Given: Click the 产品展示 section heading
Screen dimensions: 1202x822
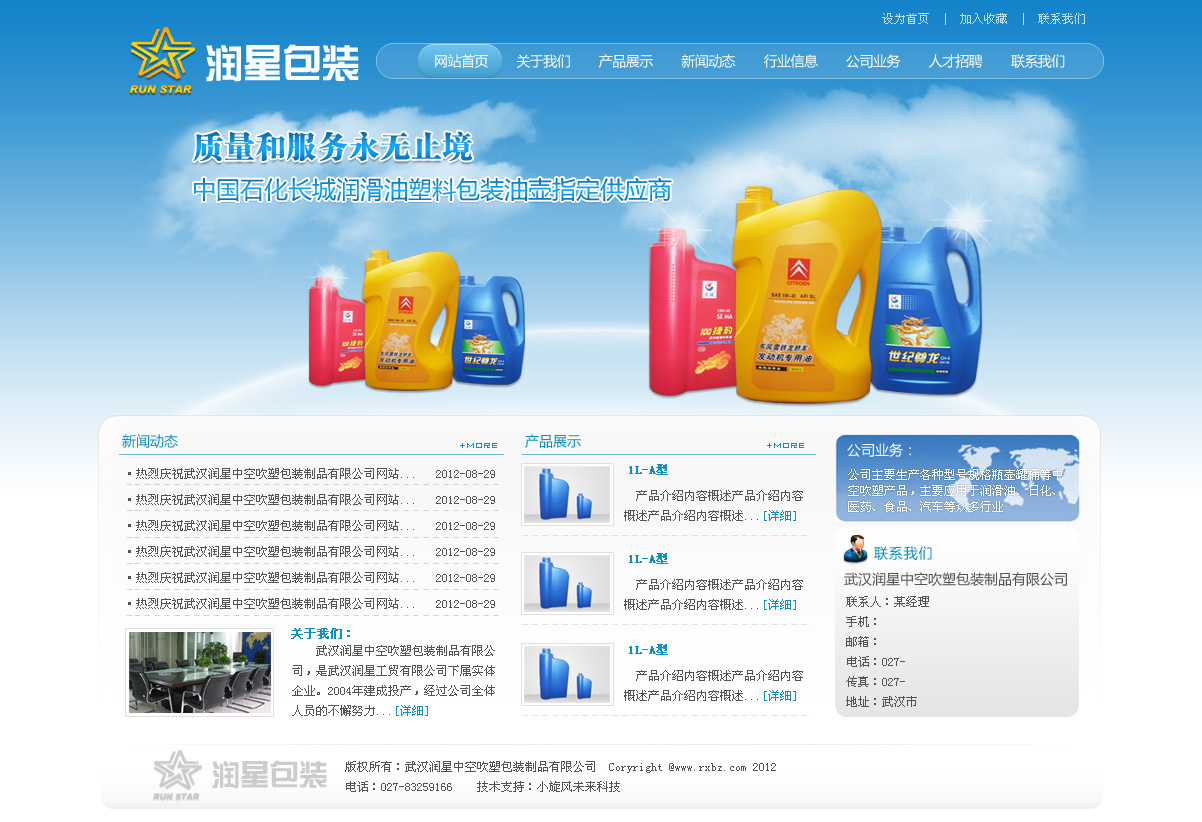Looking at the screenshot, I should [x=553, y=441].
